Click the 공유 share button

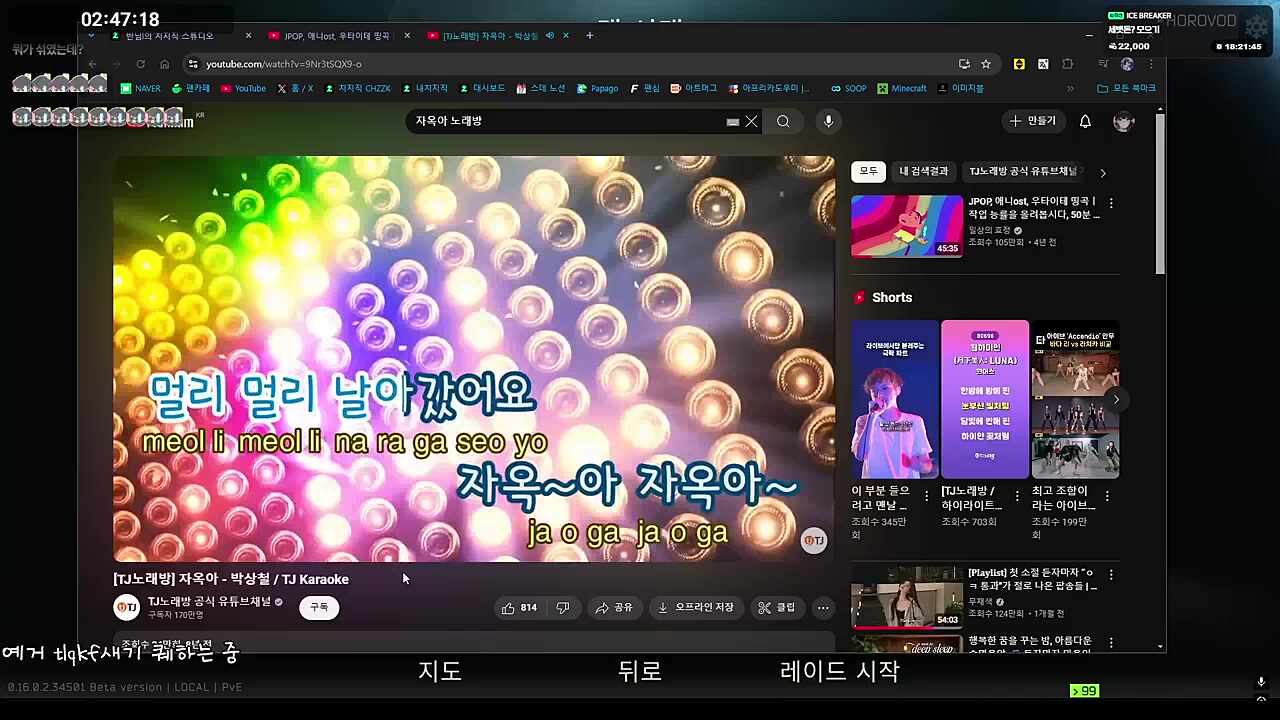(614, 607)
